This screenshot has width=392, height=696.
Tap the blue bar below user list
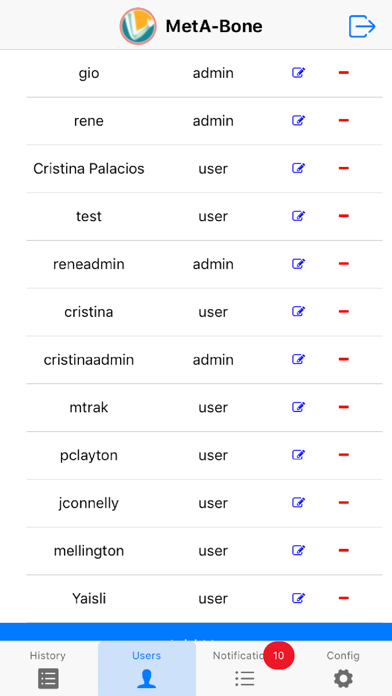pos(196,632)
